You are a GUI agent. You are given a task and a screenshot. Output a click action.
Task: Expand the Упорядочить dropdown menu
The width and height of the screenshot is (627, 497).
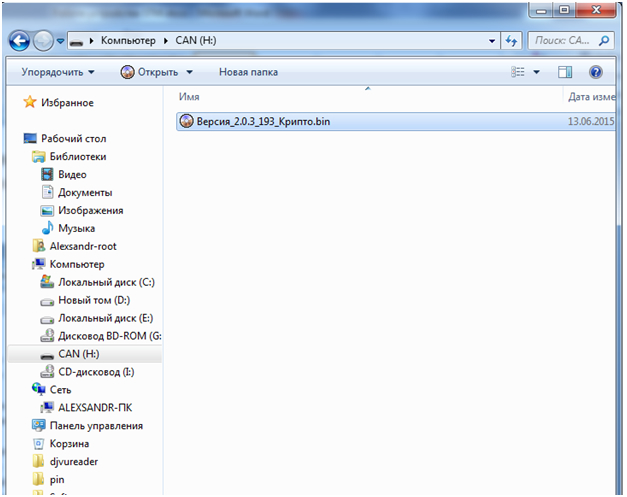pyautogui.click(x=58, y=72)
